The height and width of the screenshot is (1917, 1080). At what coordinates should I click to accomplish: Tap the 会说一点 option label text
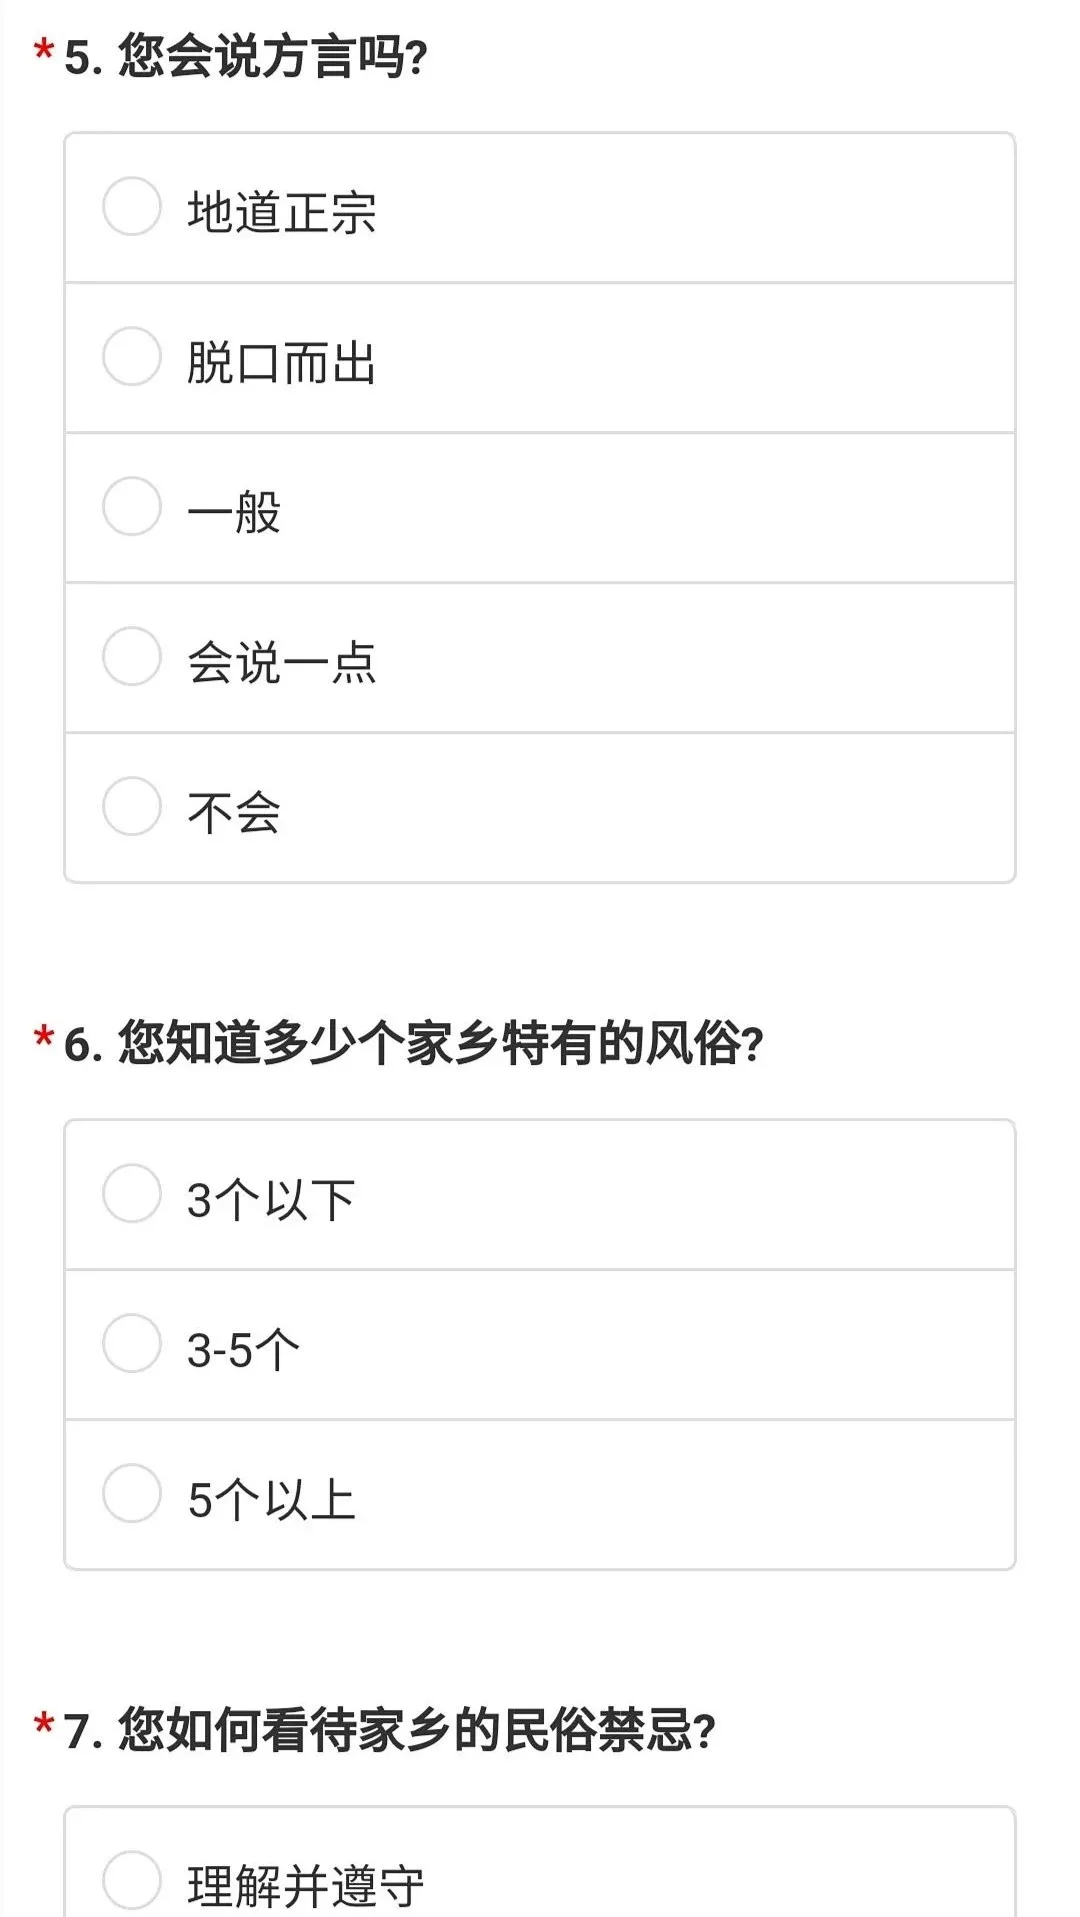pos(282,663)
